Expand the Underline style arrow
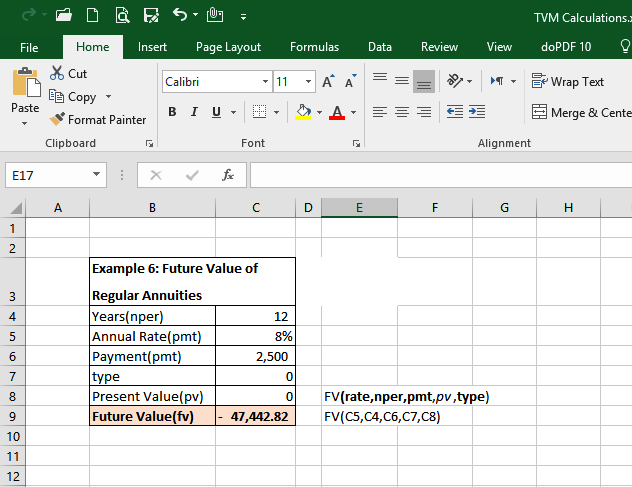This screenshot has width=632, height=487. 233,112
